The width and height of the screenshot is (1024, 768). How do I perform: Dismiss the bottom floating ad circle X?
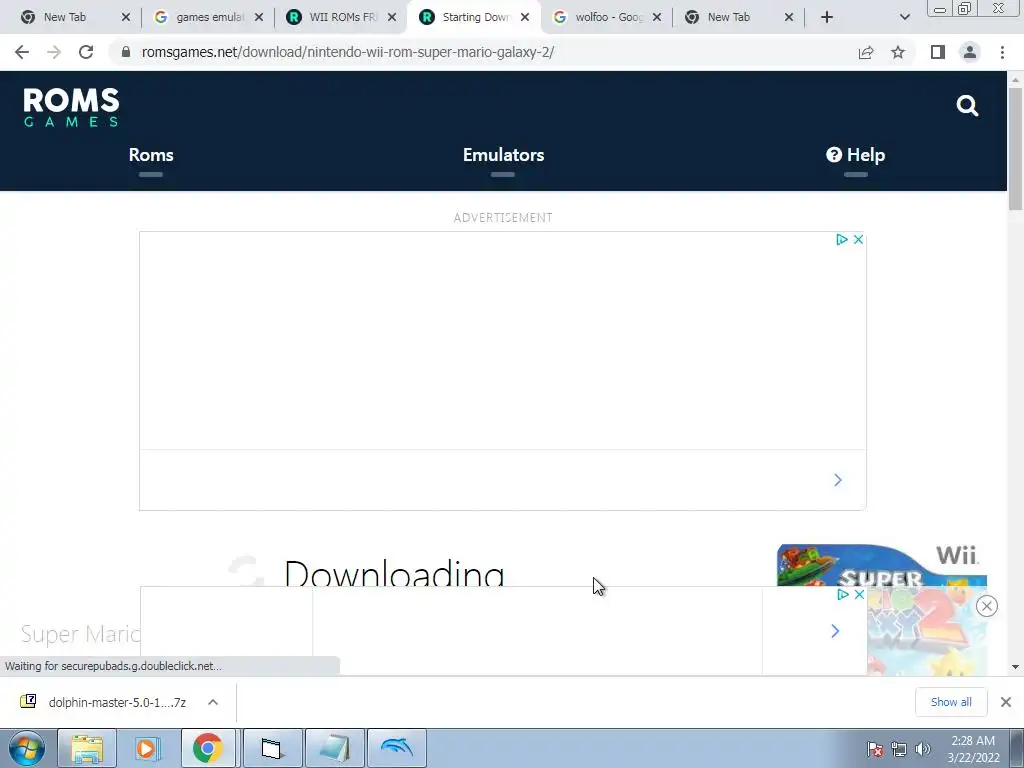pos(987,606)
